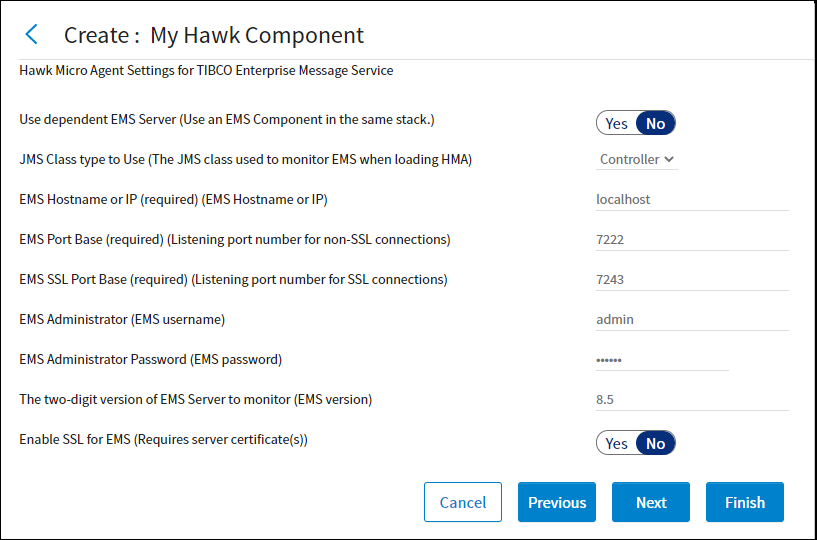Open the JMS Class type dropdown
This screenshot has width=817, height=540.
pyautogui.click(x=637, y=159)
